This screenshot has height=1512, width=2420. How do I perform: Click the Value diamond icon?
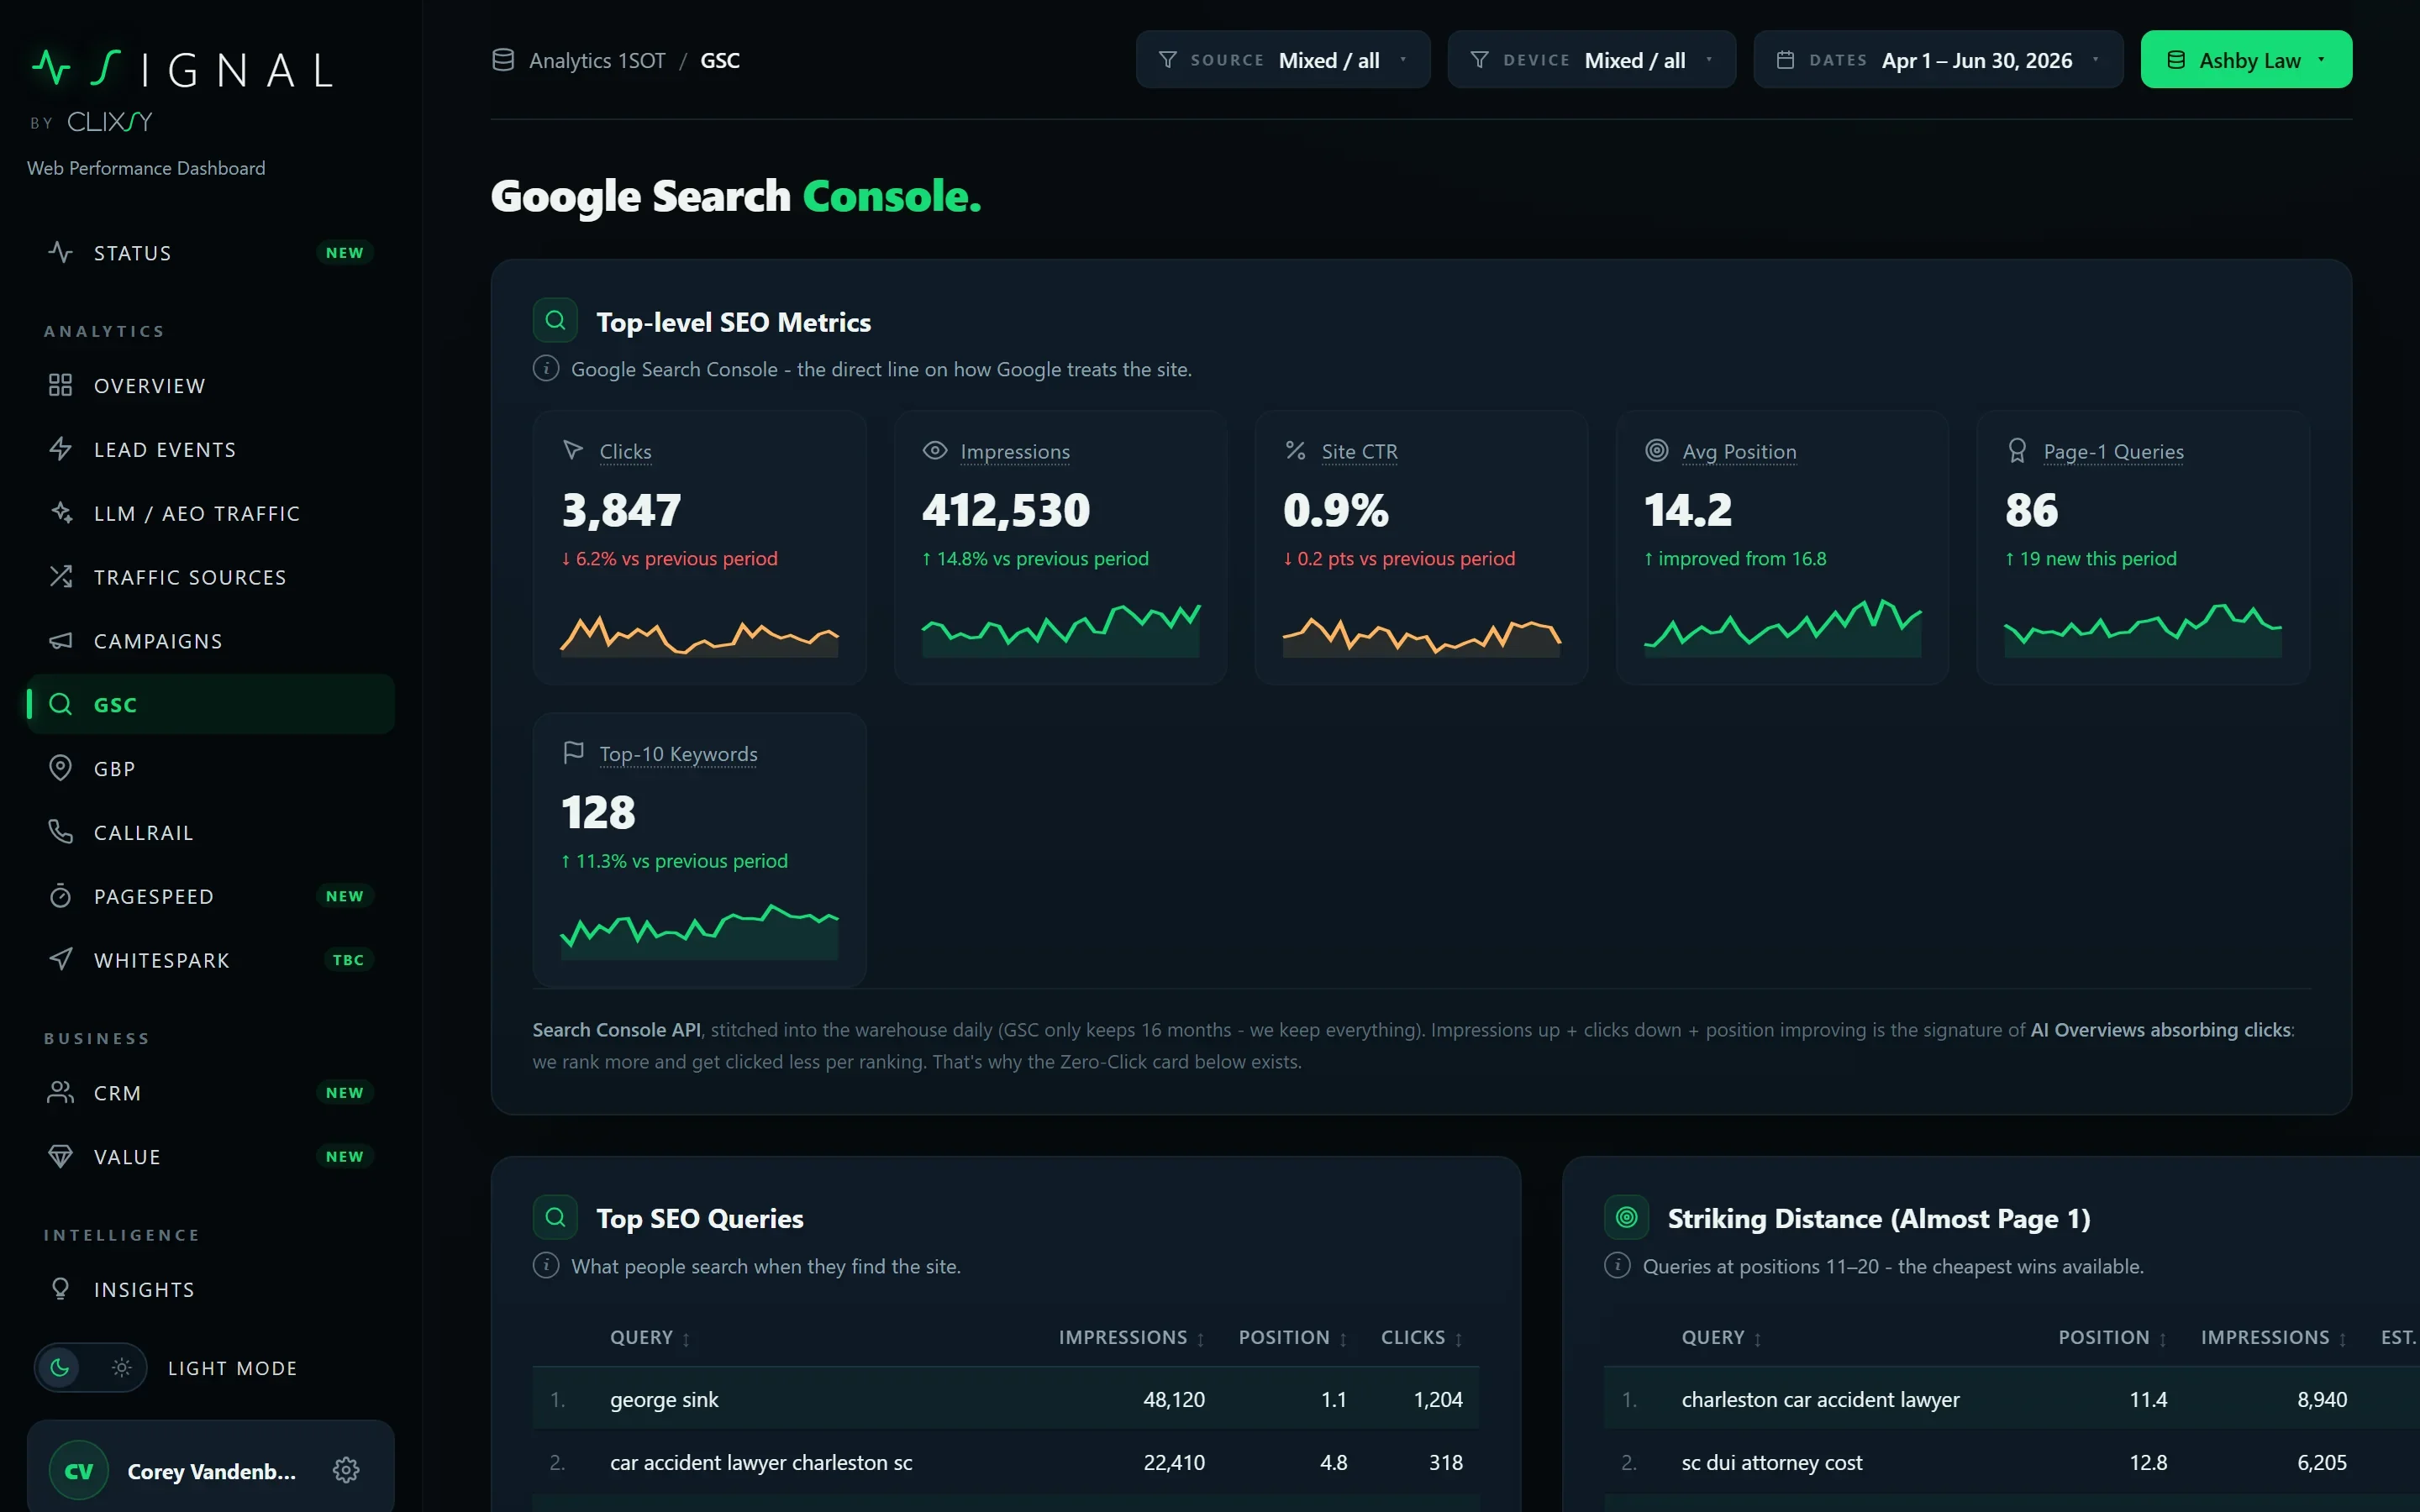pos(60,1156)
